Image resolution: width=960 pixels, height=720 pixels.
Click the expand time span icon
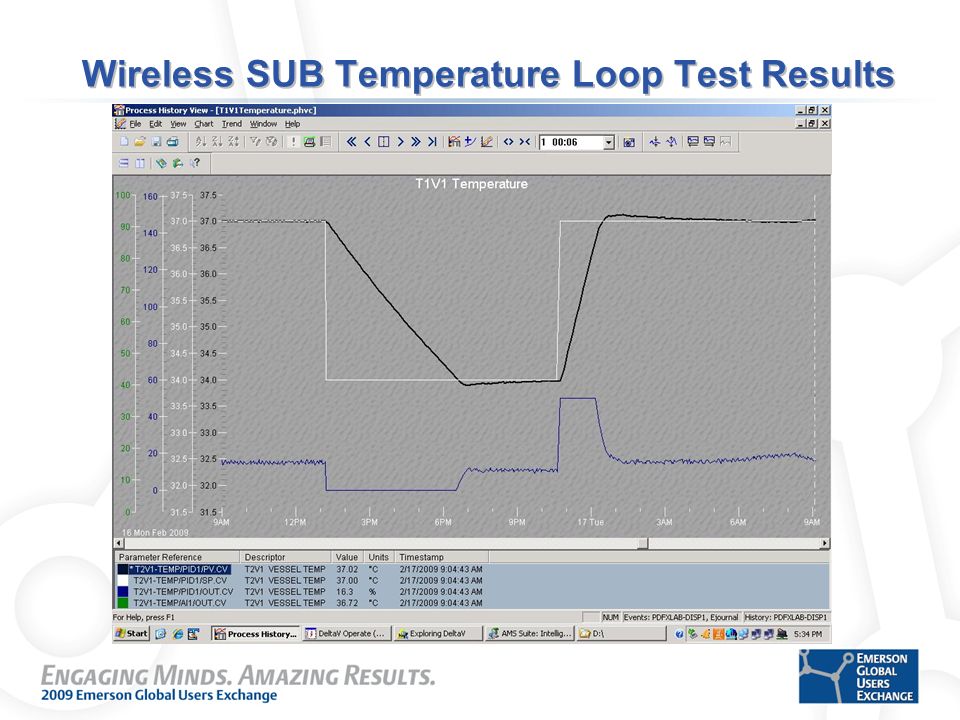tap(508, 142)
